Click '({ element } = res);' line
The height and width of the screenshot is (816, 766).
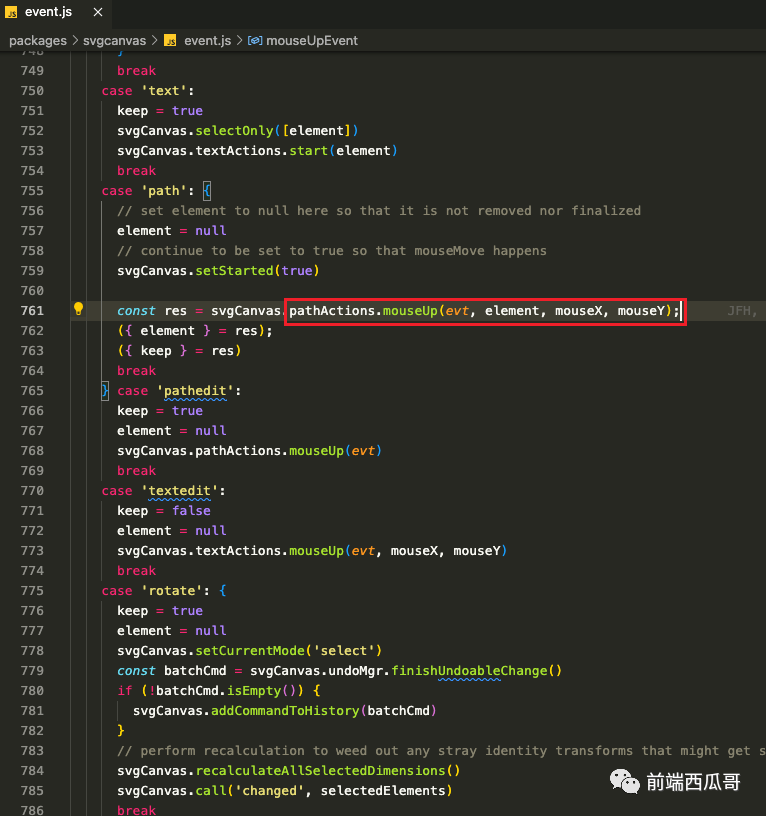(x=195, y=331)
